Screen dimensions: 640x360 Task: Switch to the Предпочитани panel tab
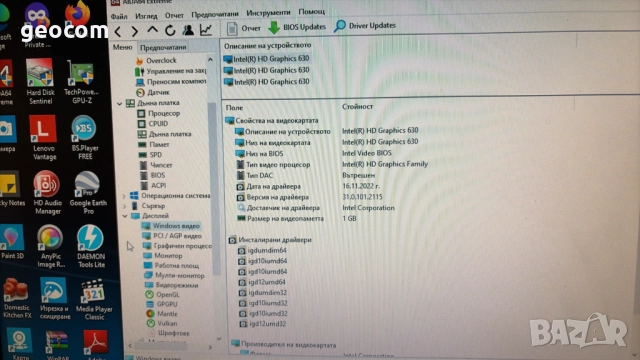coord(163,47)
